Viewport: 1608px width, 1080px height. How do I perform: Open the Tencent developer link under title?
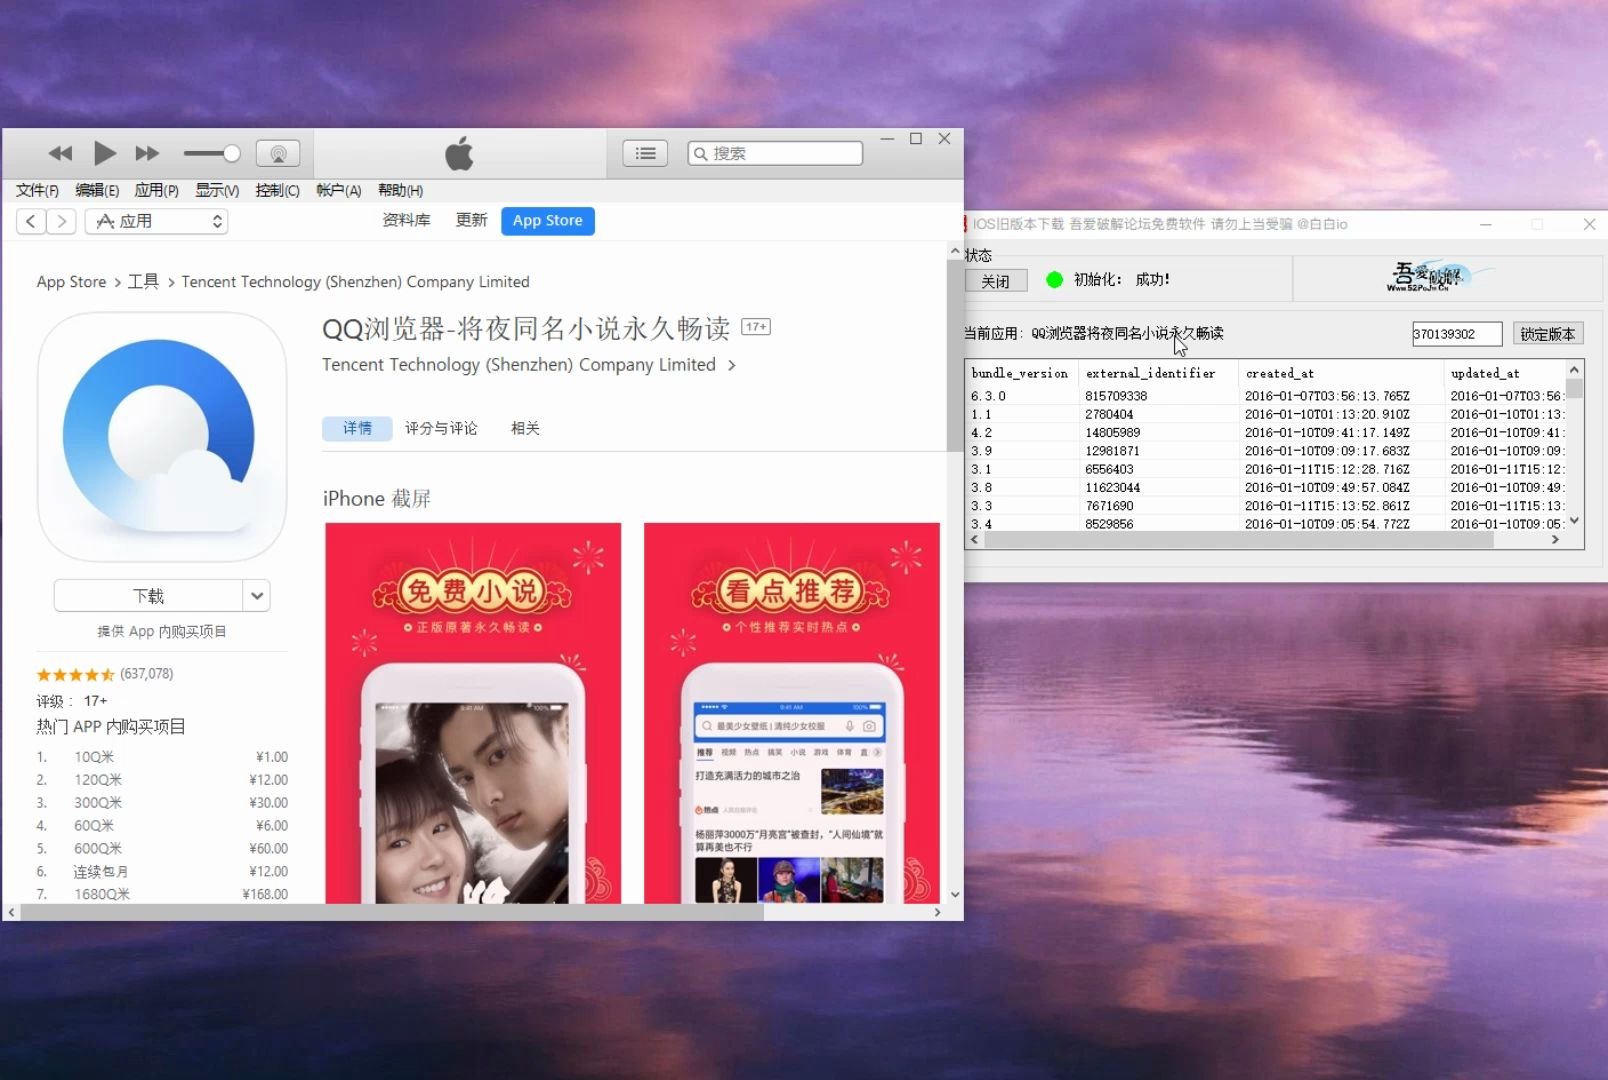pyautogui.click(x=528, y=365)
